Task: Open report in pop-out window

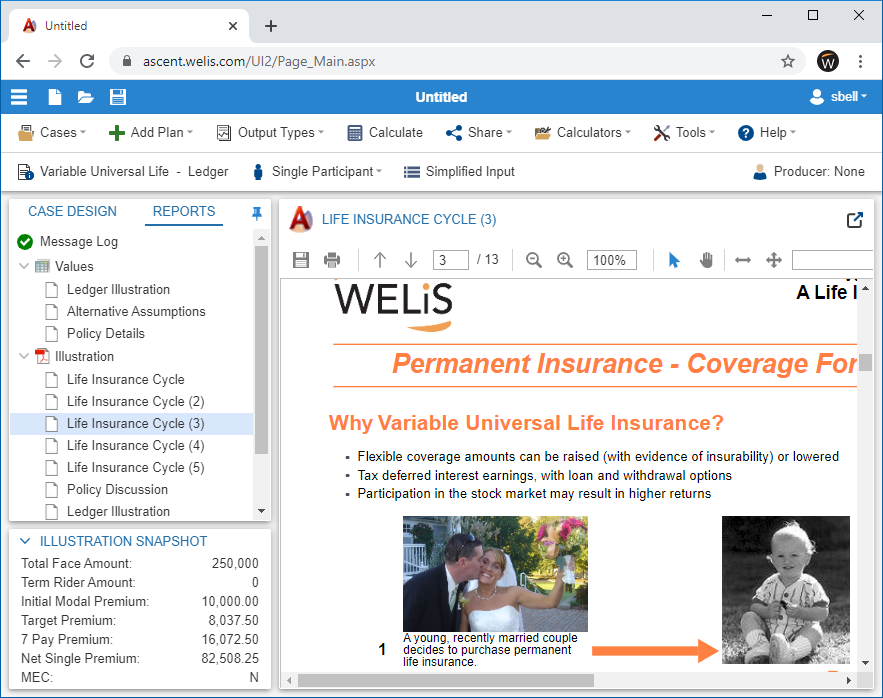Action: [854, 220]
